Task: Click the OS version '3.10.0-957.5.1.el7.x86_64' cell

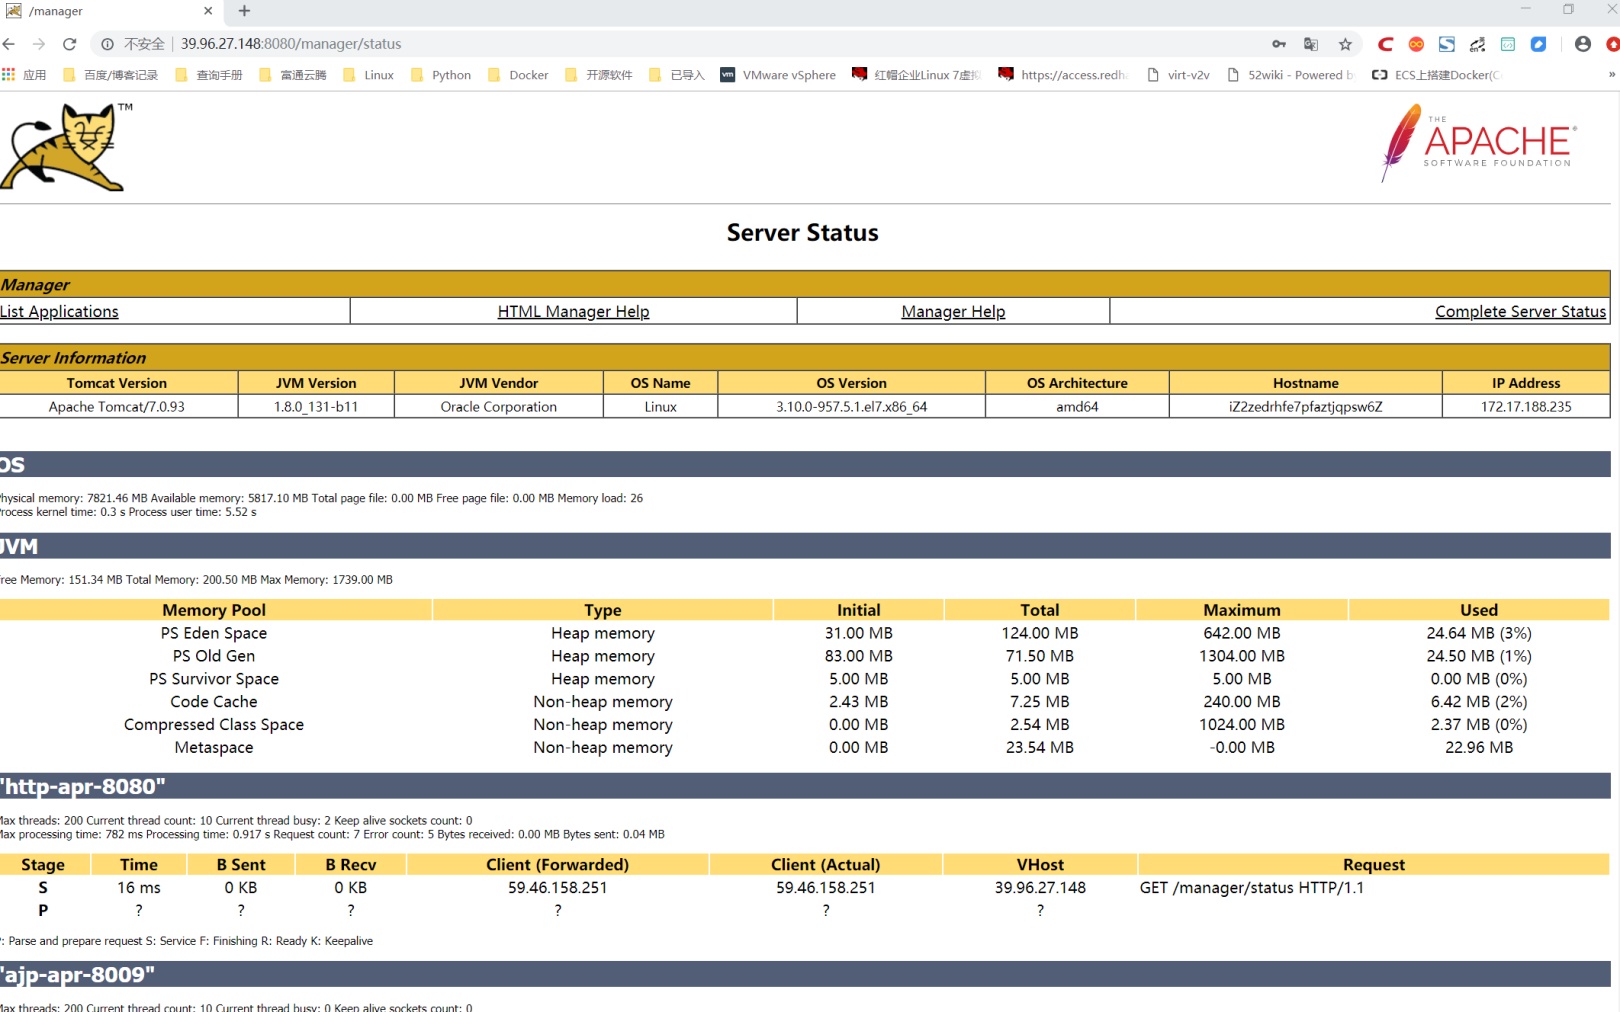Action: (x=851, y=407)
